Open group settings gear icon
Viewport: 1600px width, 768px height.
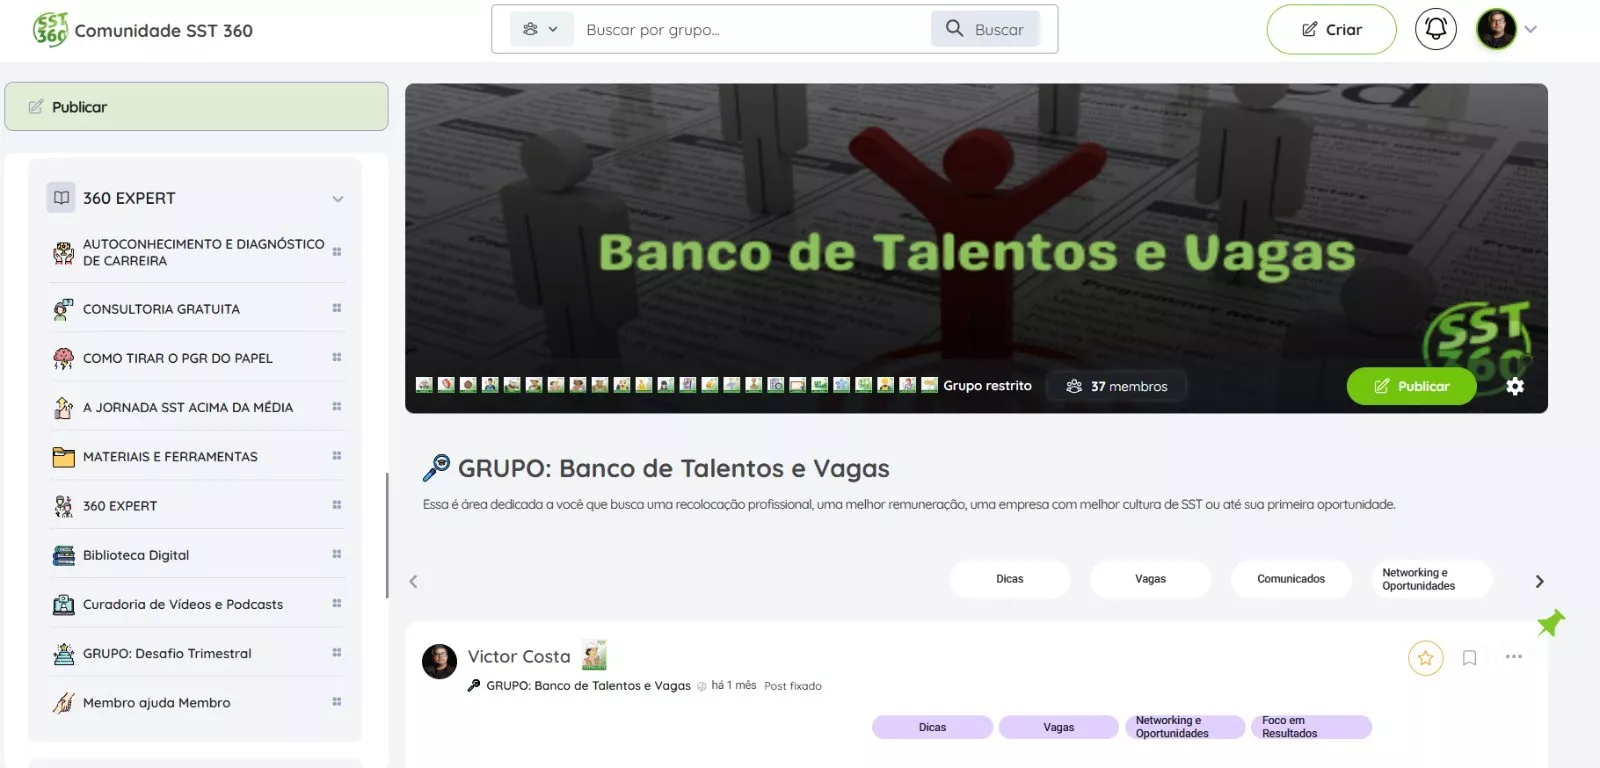point(1515,386)
